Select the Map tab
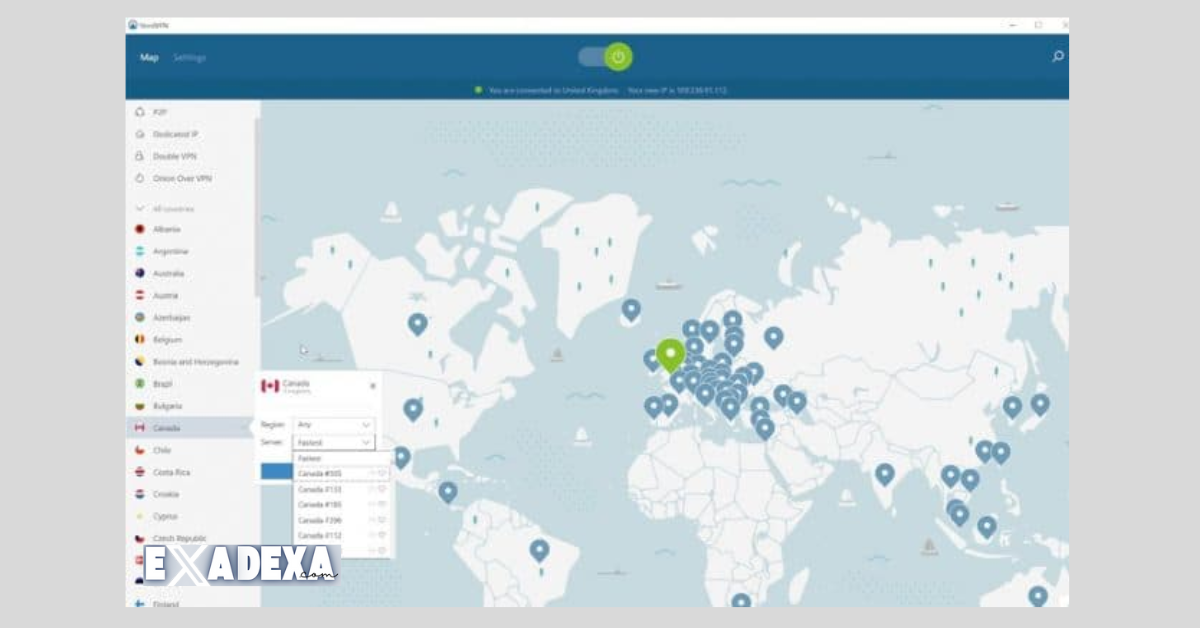 tap(150, 57)
